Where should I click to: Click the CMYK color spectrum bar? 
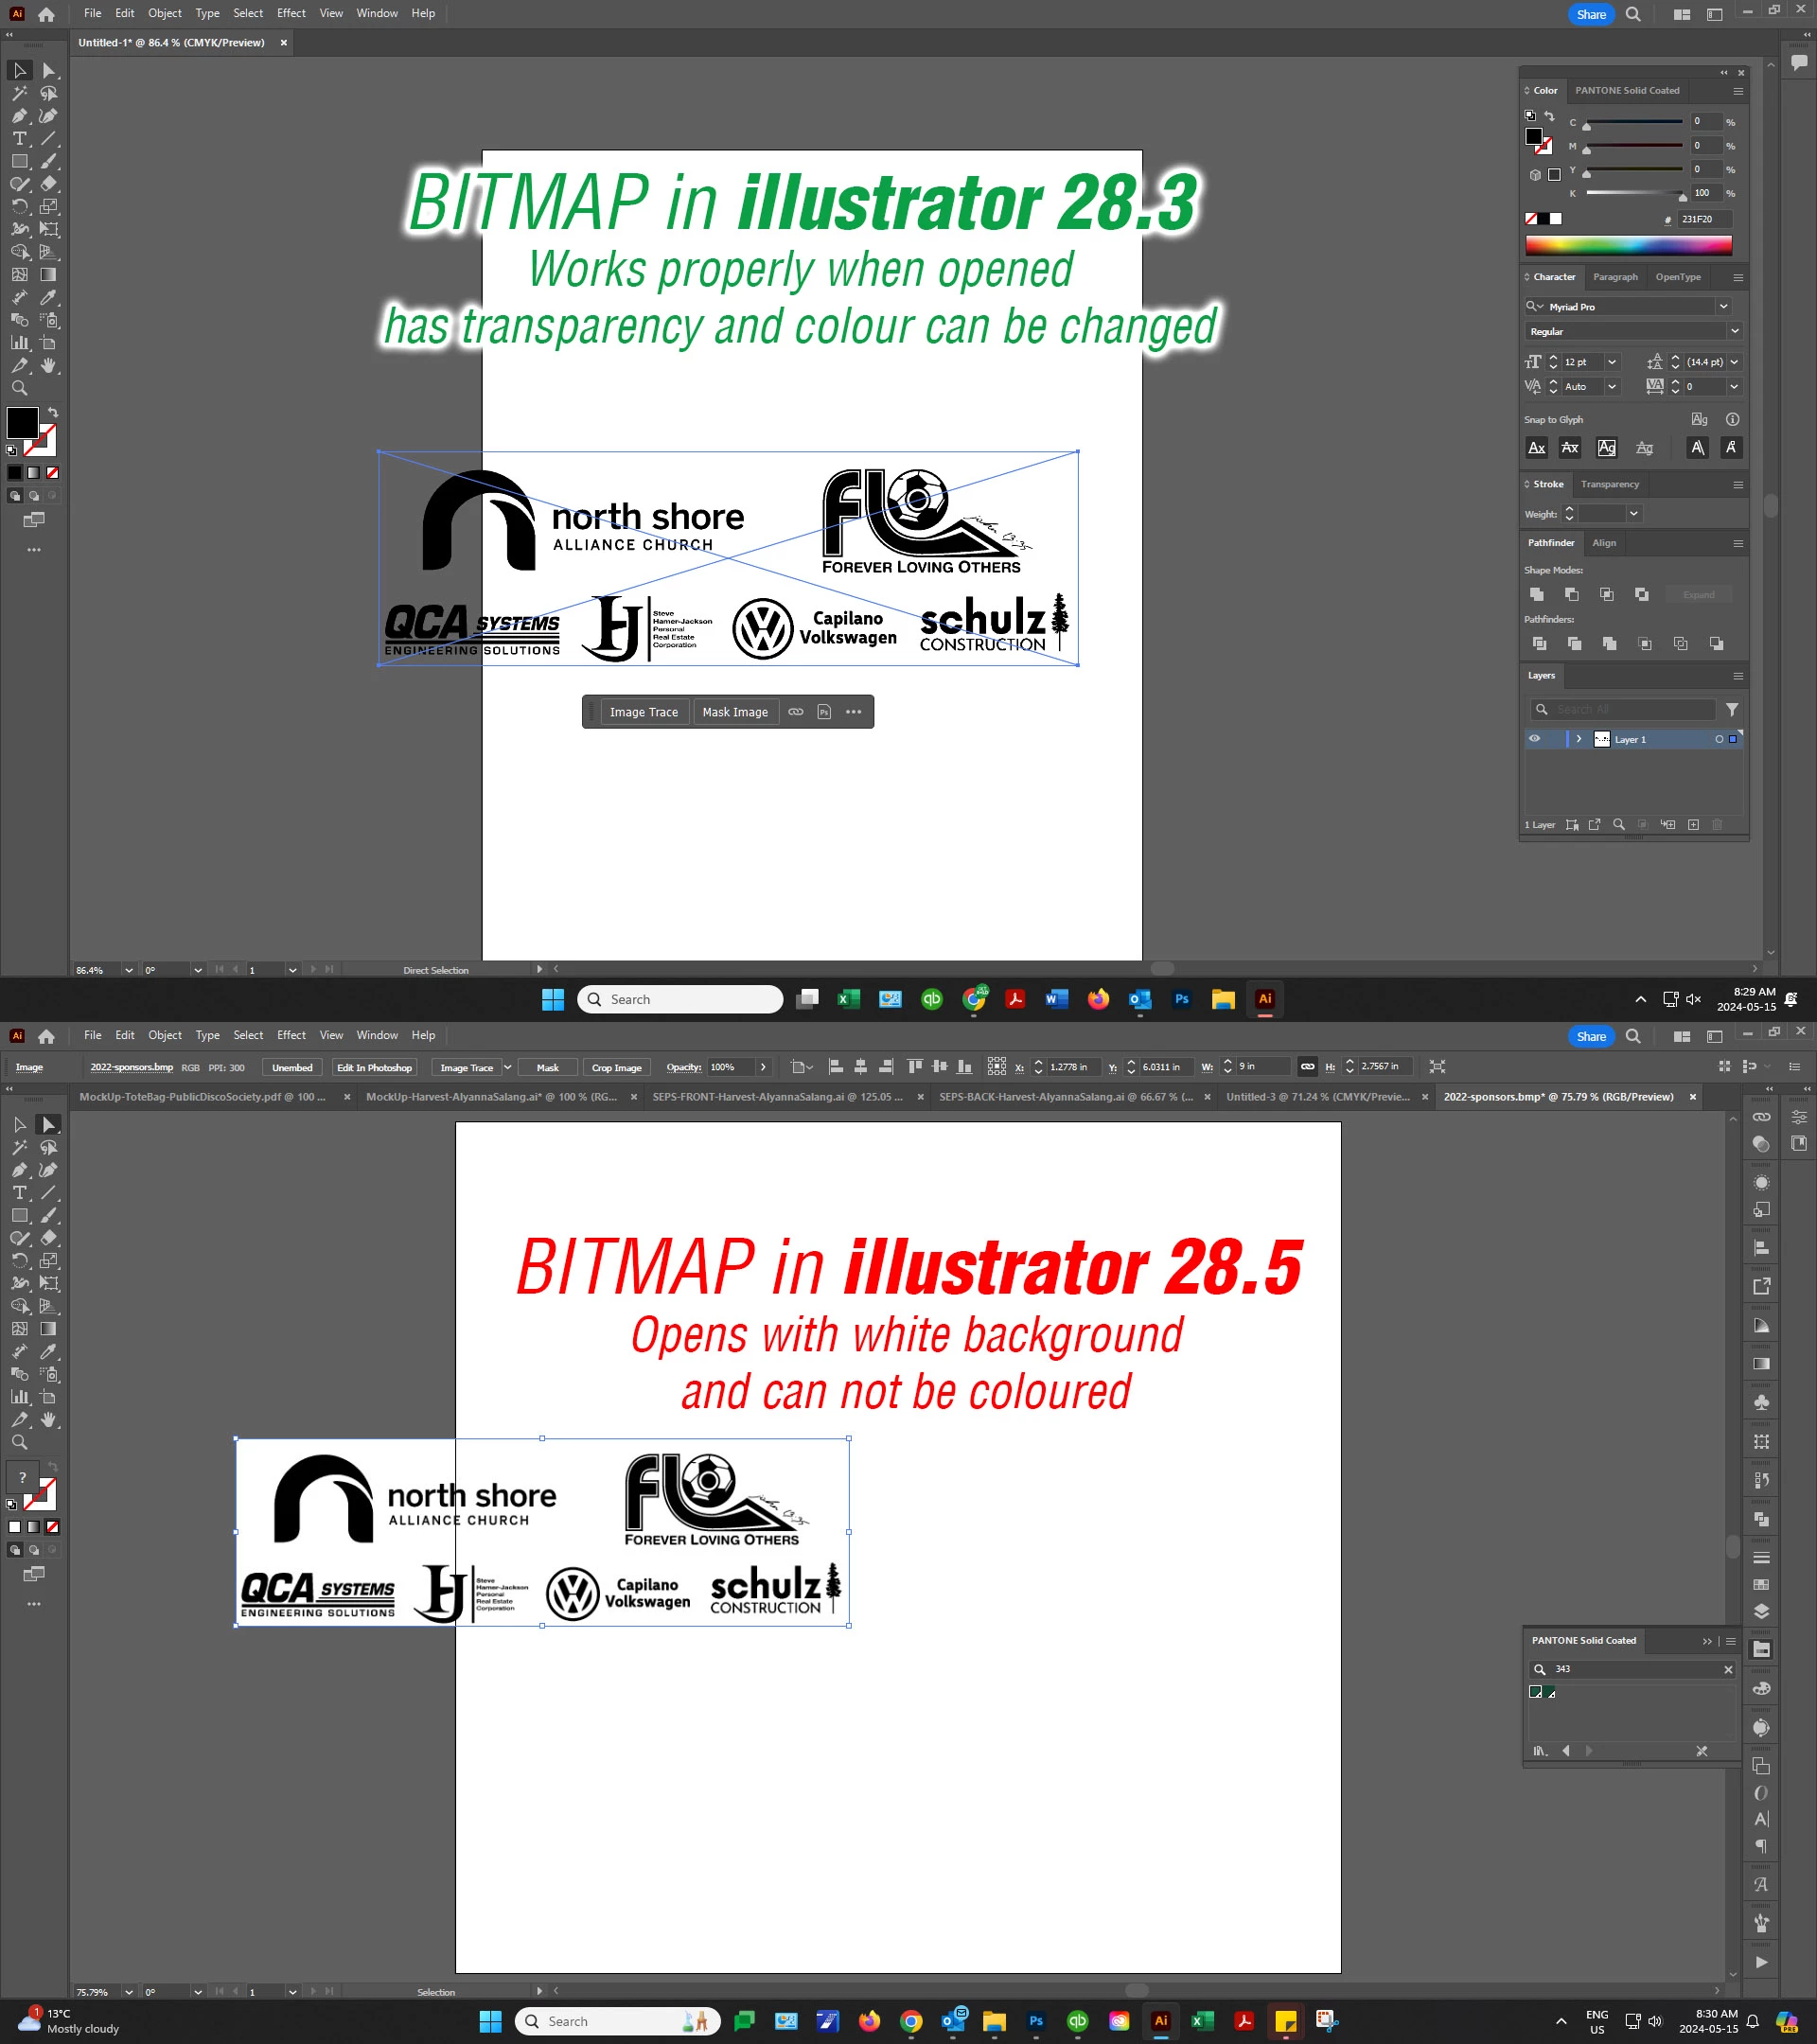(1628, 245)
